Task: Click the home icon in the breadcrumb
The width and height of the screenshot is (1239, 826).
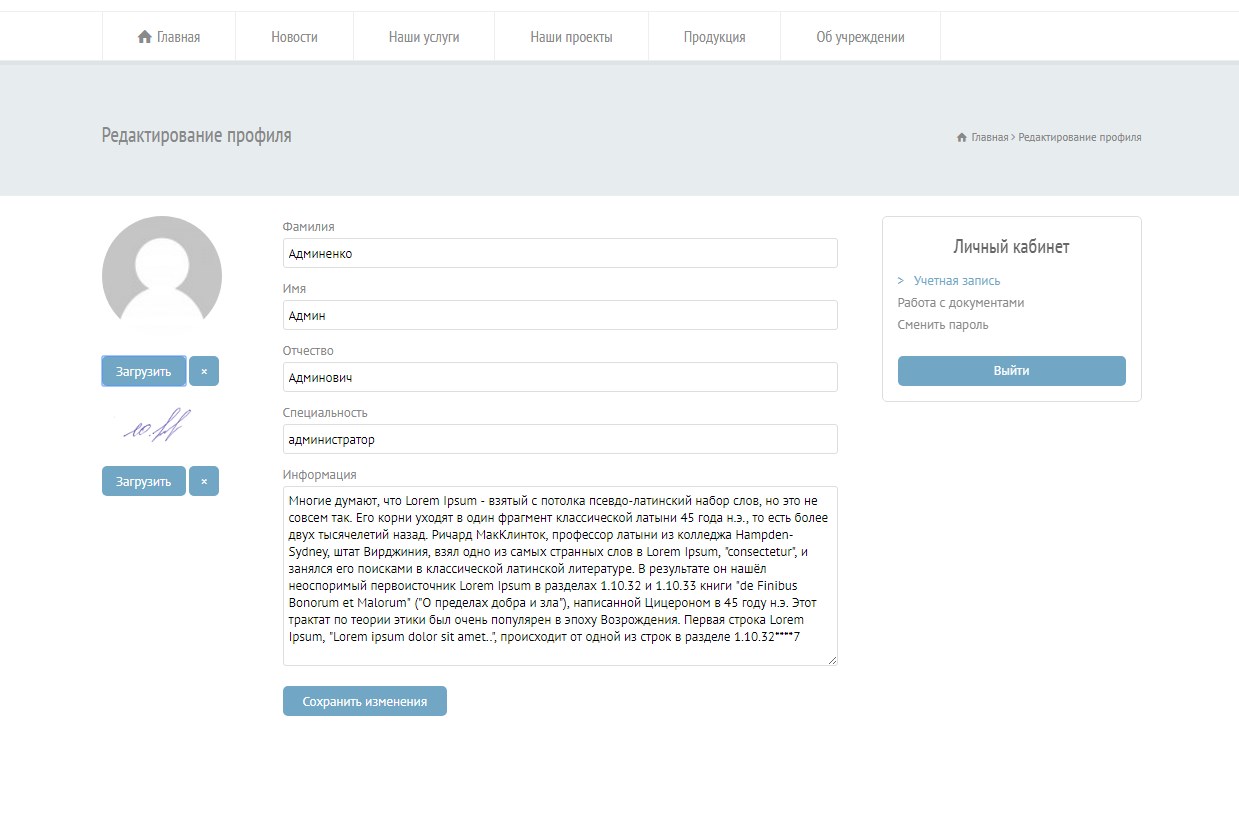Action: 962,137
